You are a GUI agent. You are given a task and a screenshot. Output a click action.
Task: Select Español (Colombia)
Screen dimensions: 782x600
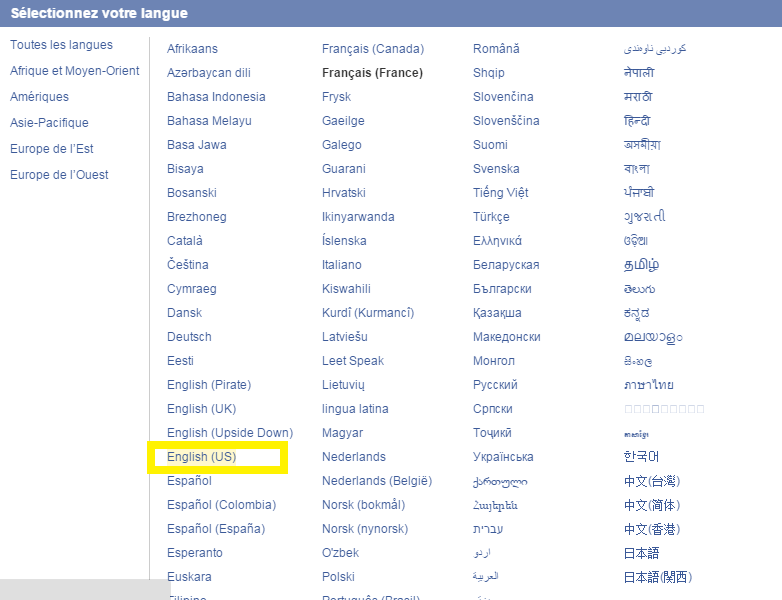click(x=221, y=505)
